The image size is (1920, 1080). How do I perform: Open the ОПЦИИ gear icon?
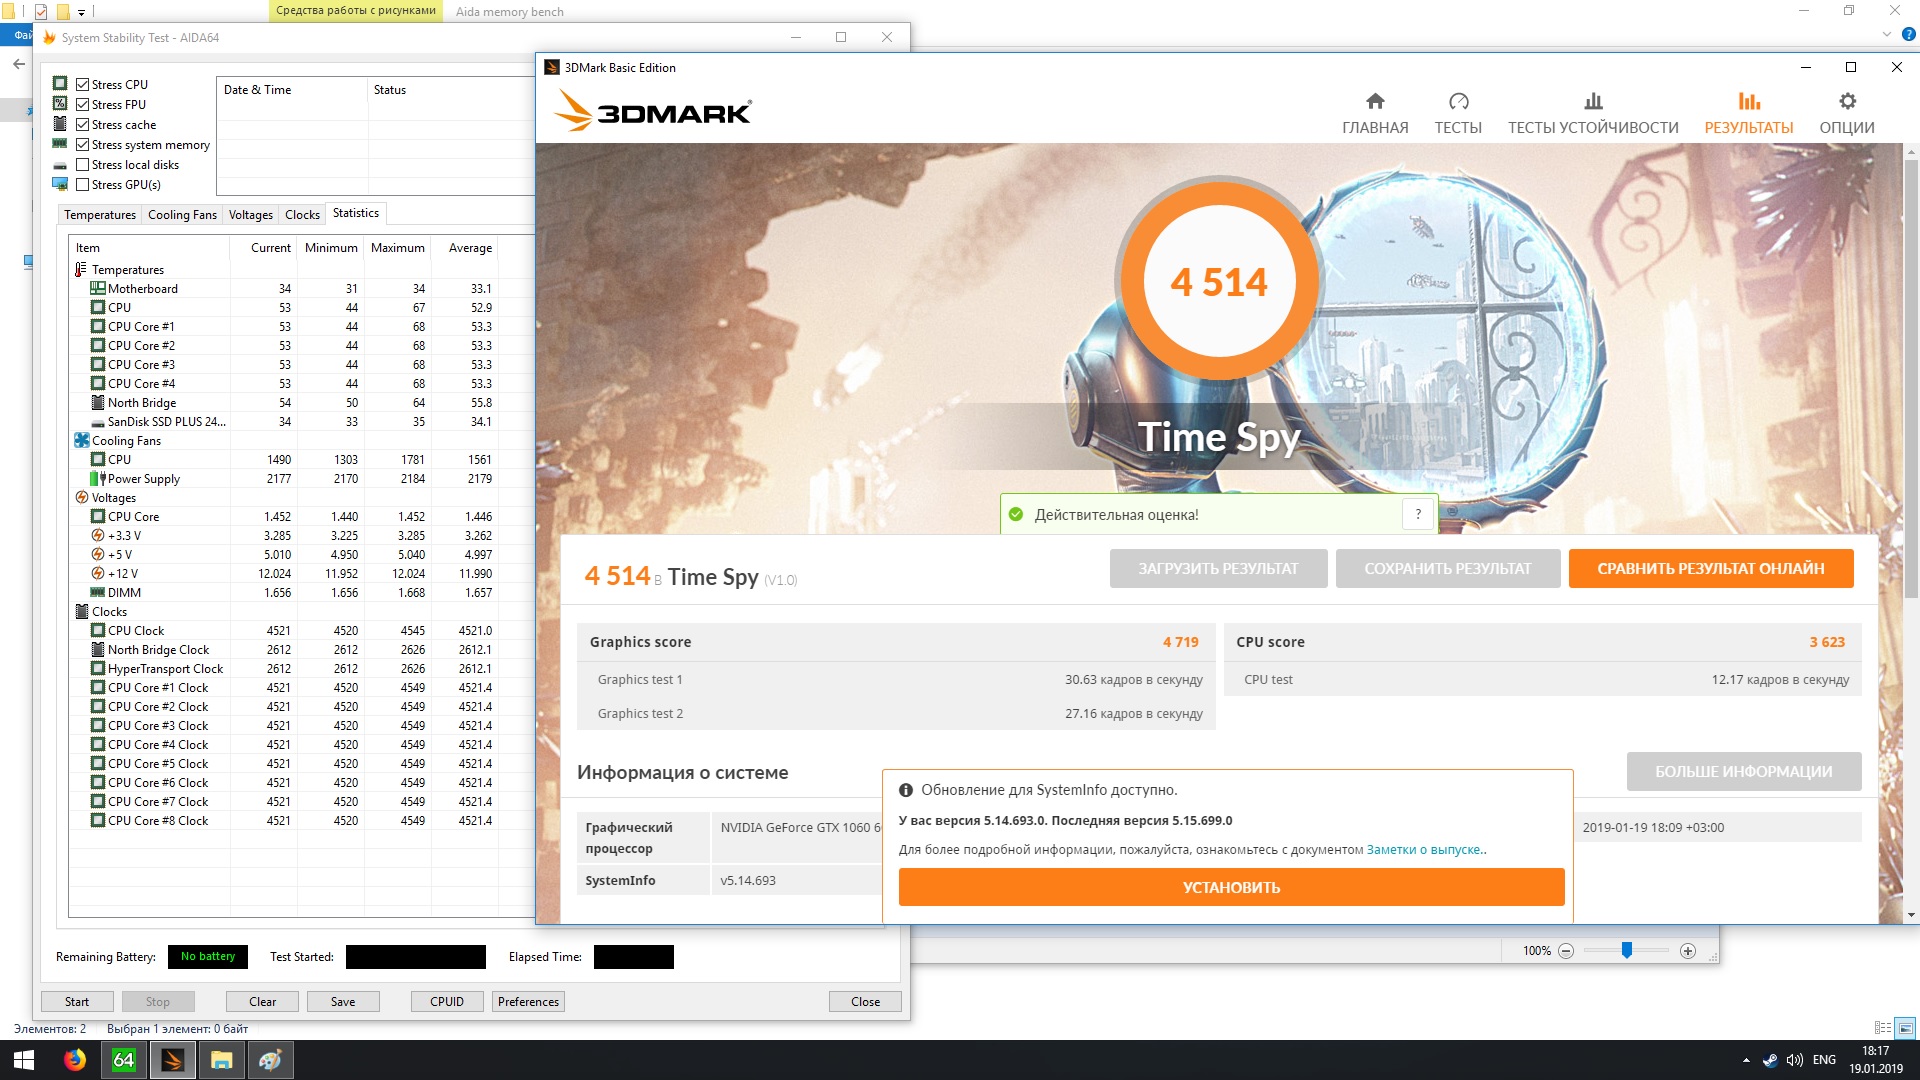click(x=1847, y=101)
